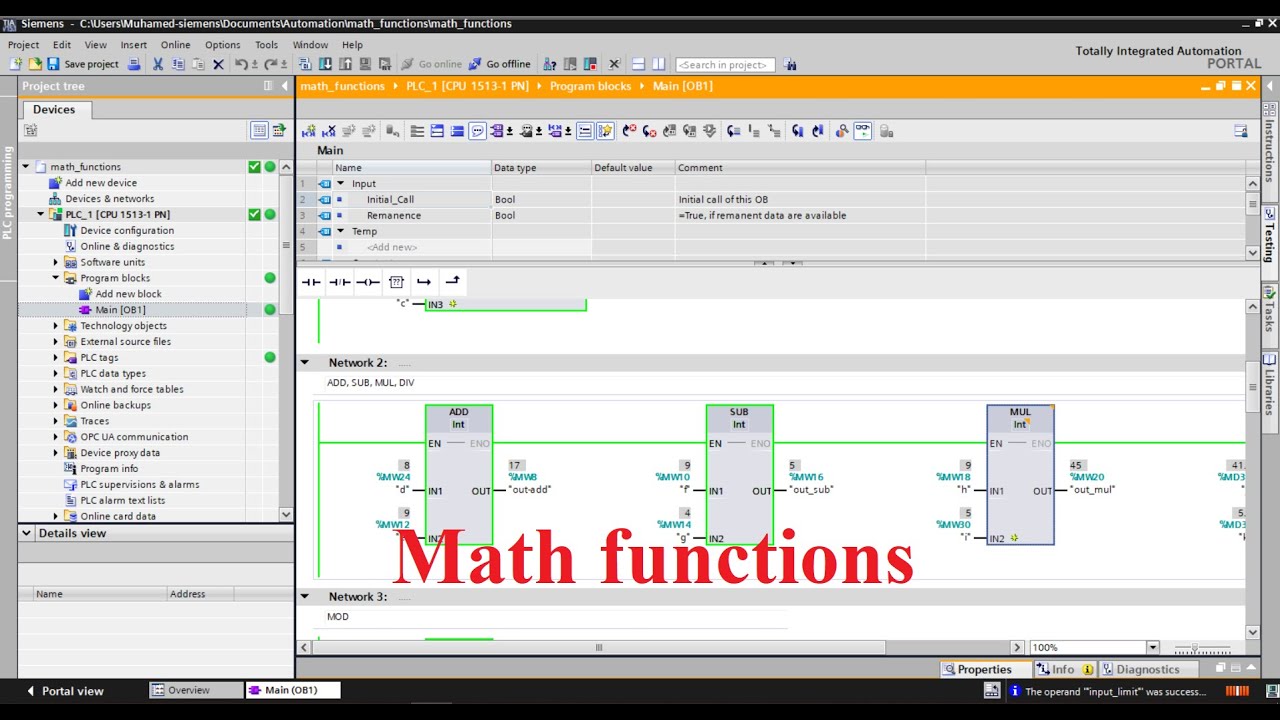Collapse the Program blocks folder
1280x720 pixels.
56,278
